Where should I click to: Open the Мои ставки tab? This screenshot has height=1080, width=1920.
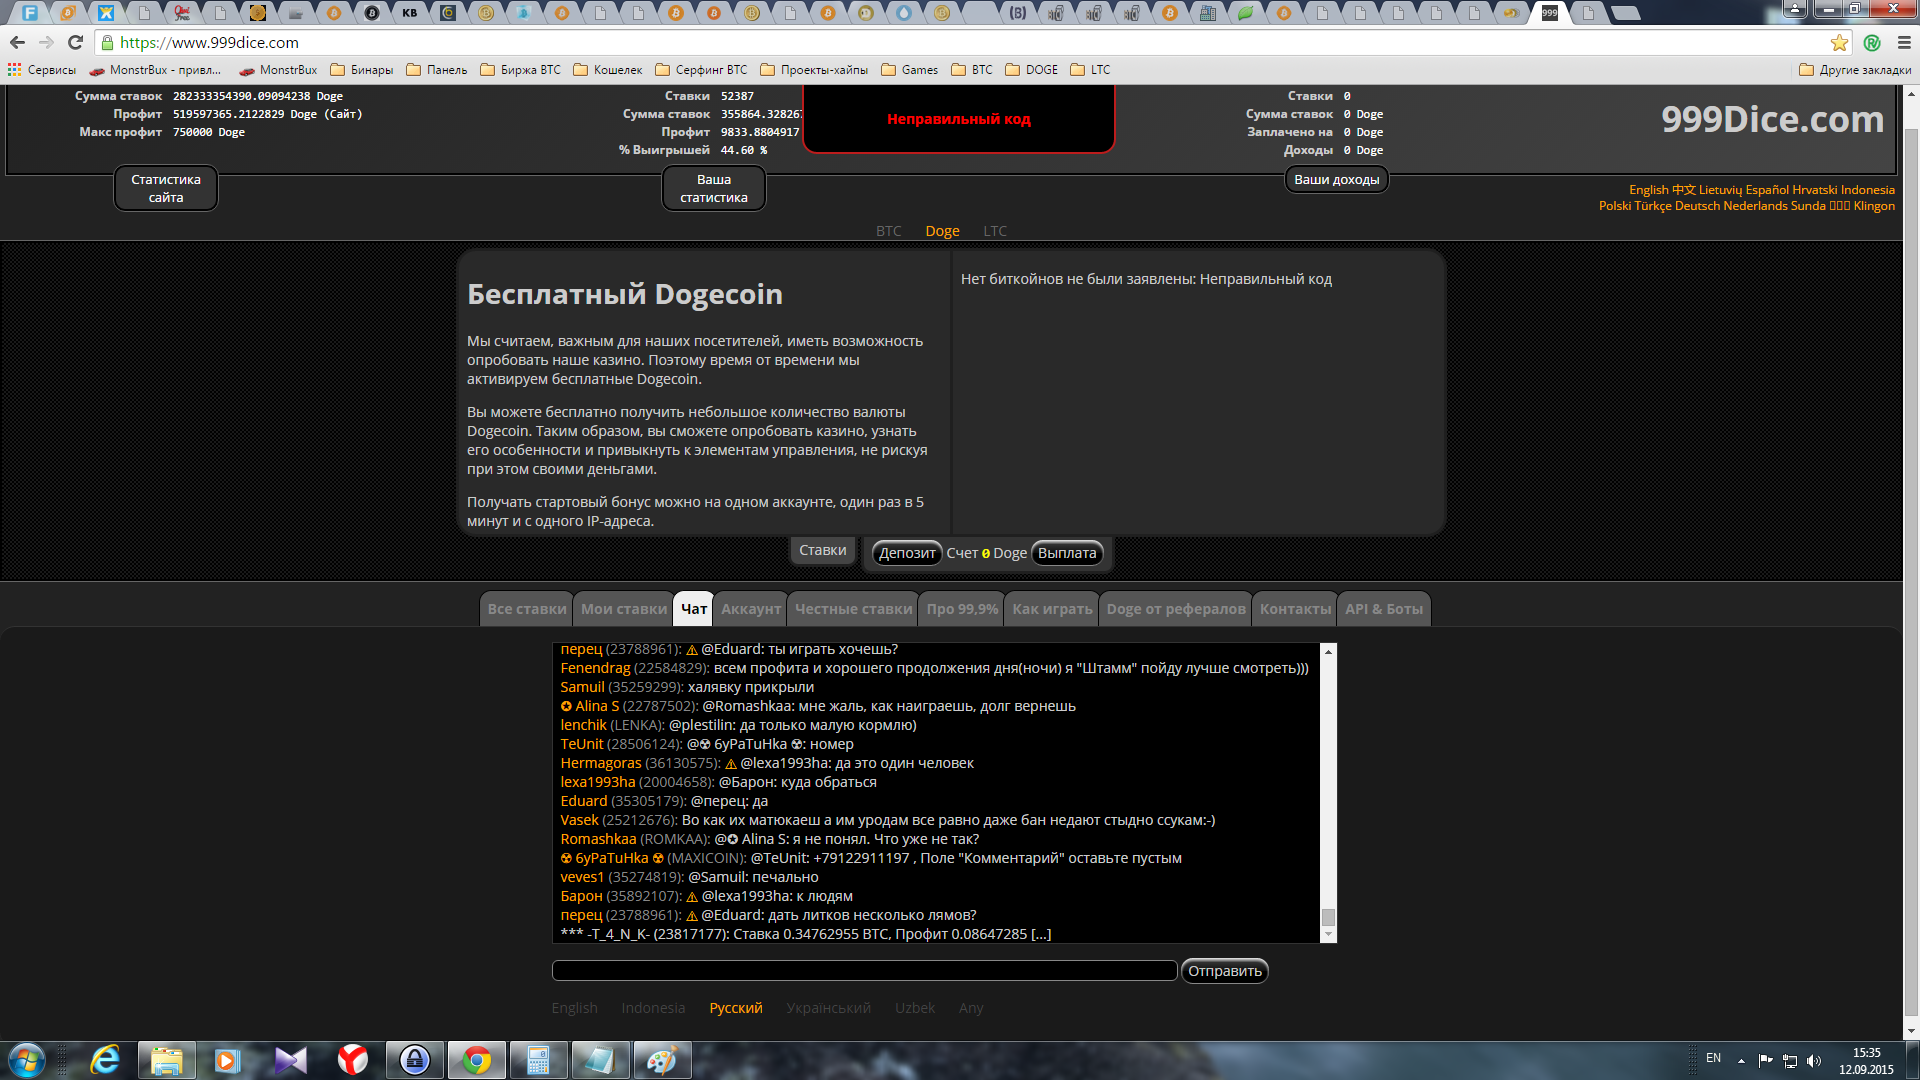(624, 609)
